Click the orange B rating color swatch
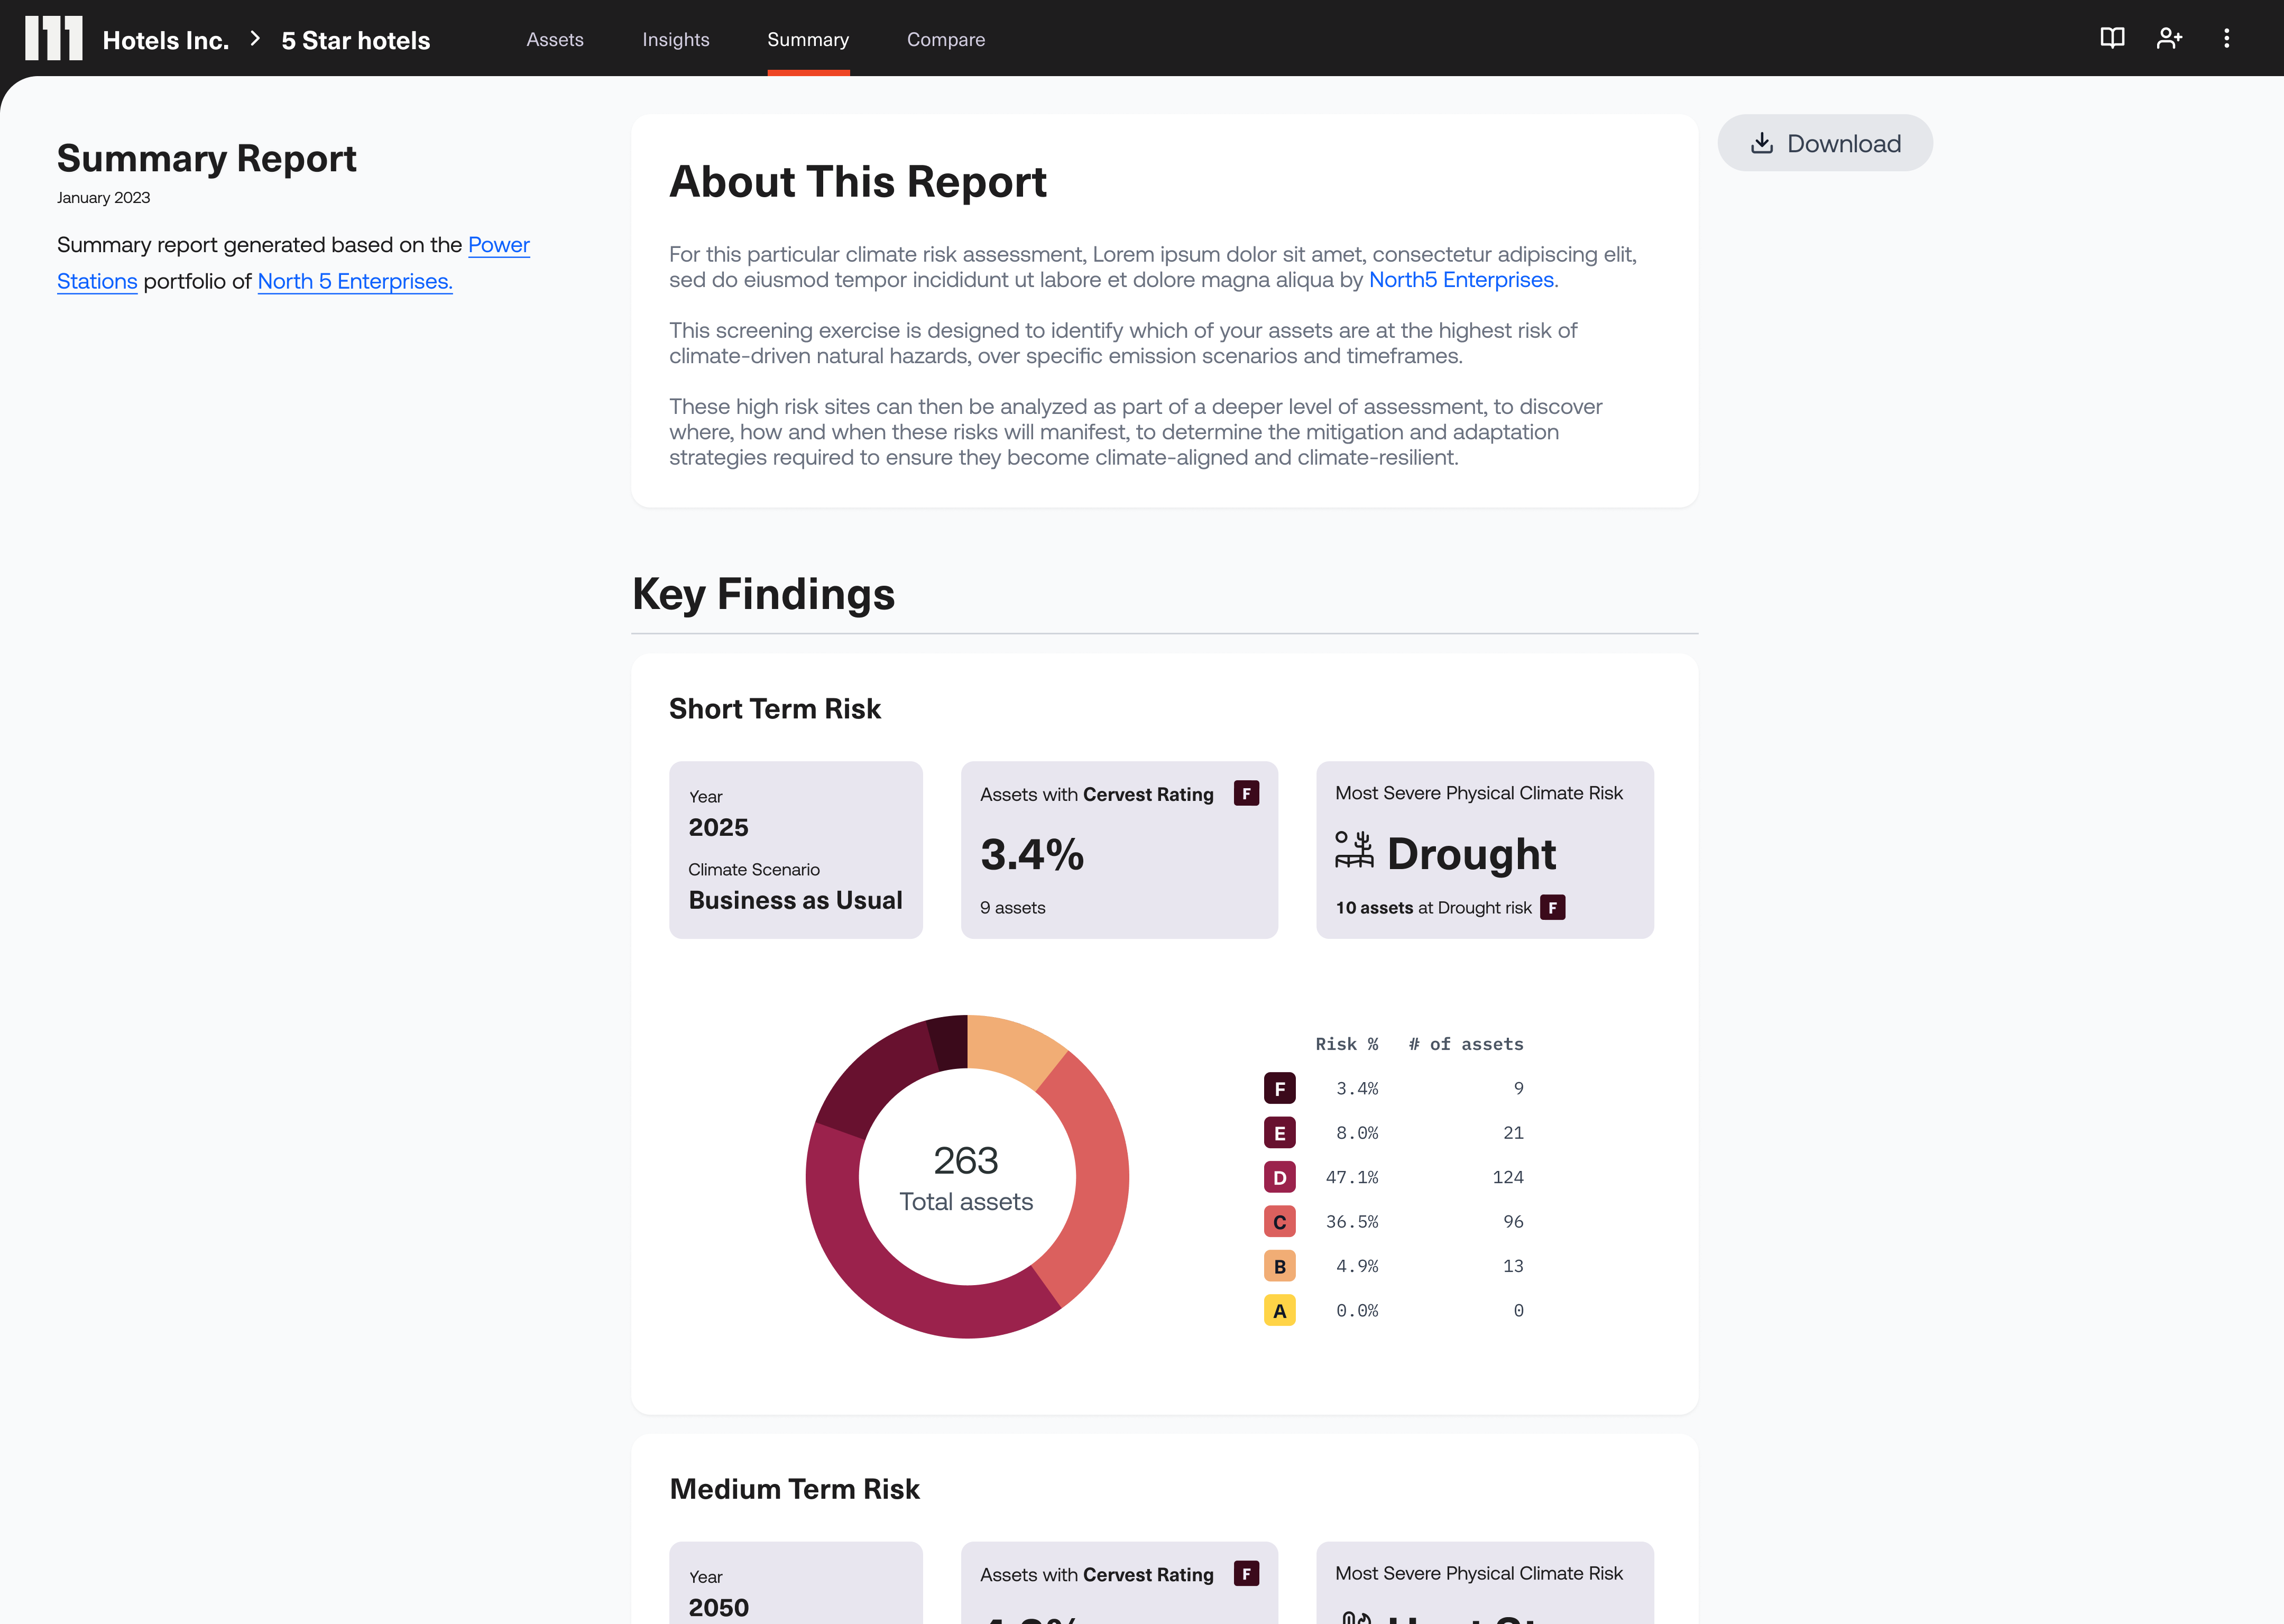Image resolution: width=2284 pixels, height=1624 pixels. [x=1279, y=1266]
